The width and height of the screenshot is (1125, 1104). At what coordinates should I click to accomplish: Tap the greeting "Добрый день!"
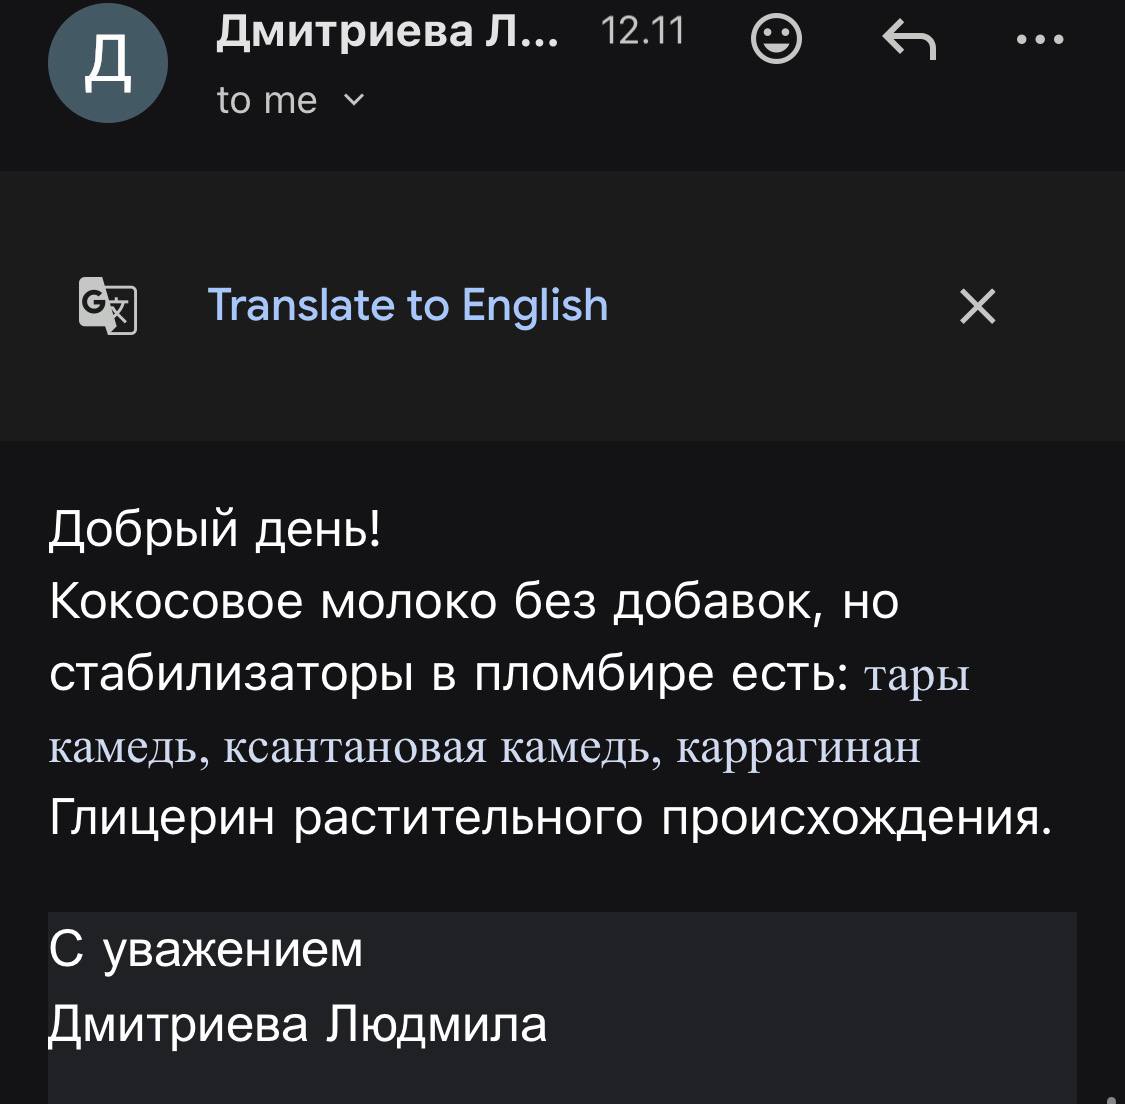(x=215, y=529)
